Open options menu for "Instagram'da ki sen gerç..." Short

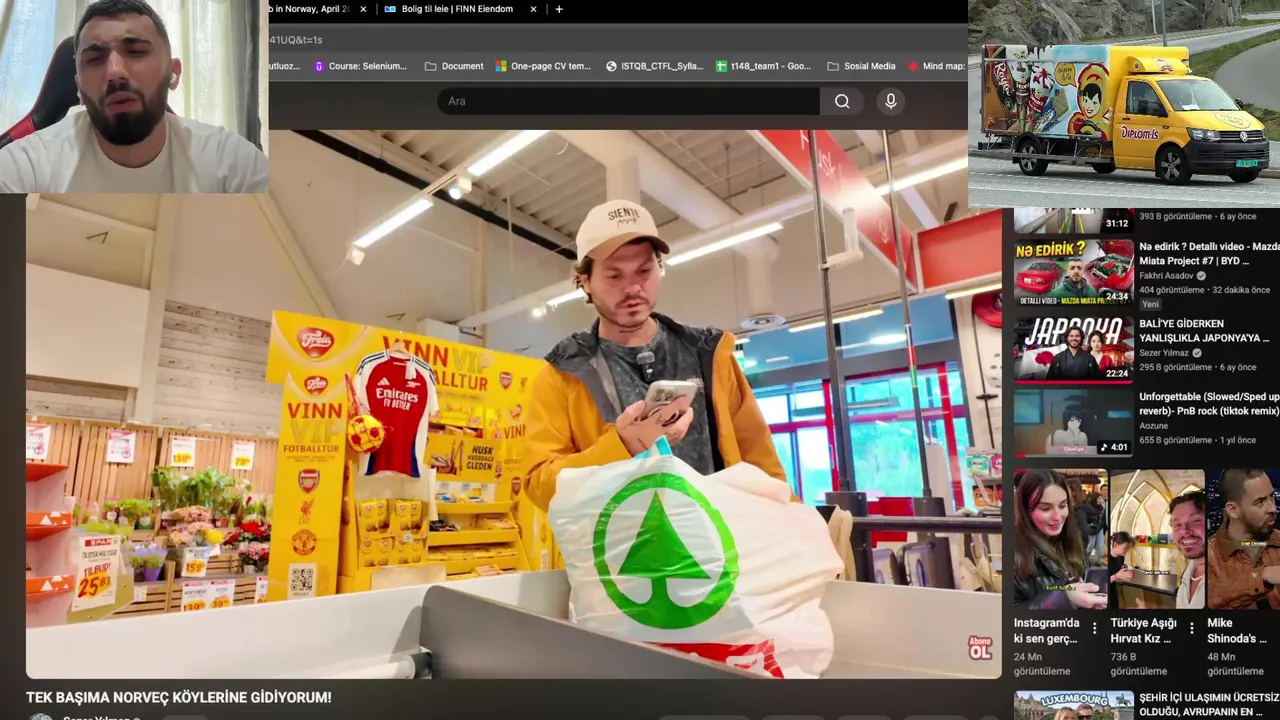click(1094, 629)
